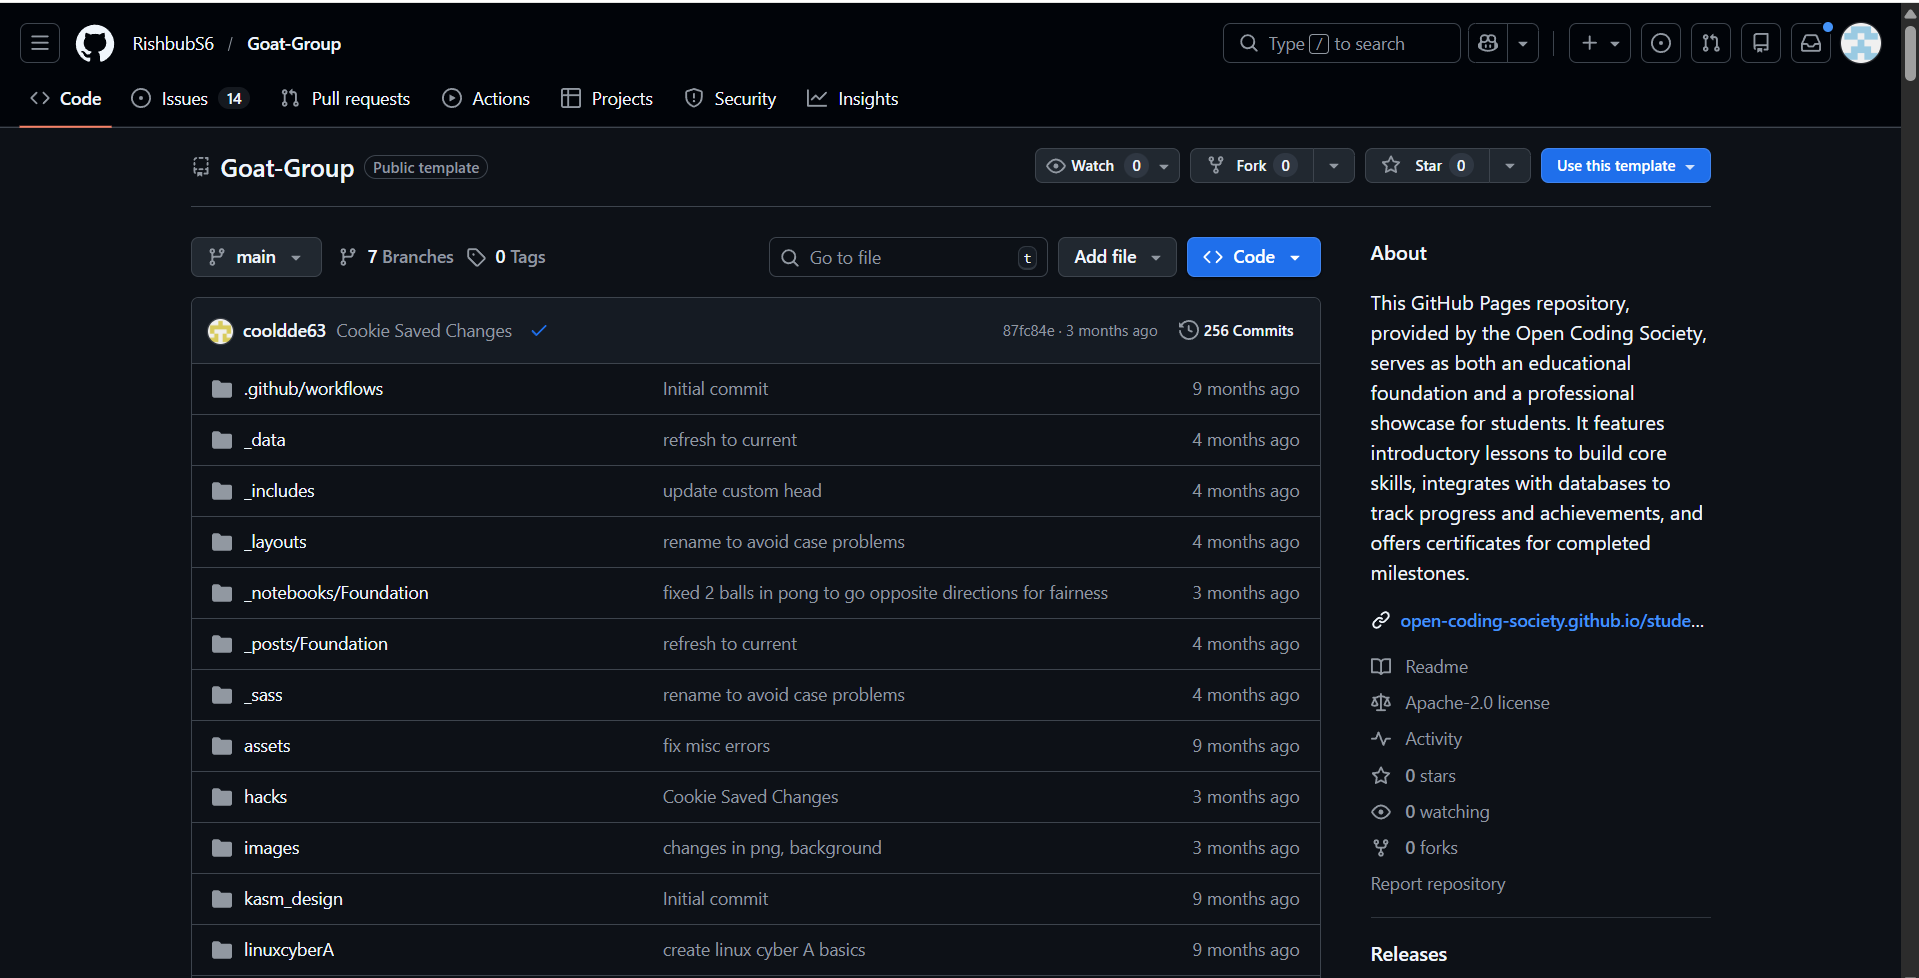Open the Insights tab
Viewport: 1919px width, 978px height.
[x=853, y=98]
